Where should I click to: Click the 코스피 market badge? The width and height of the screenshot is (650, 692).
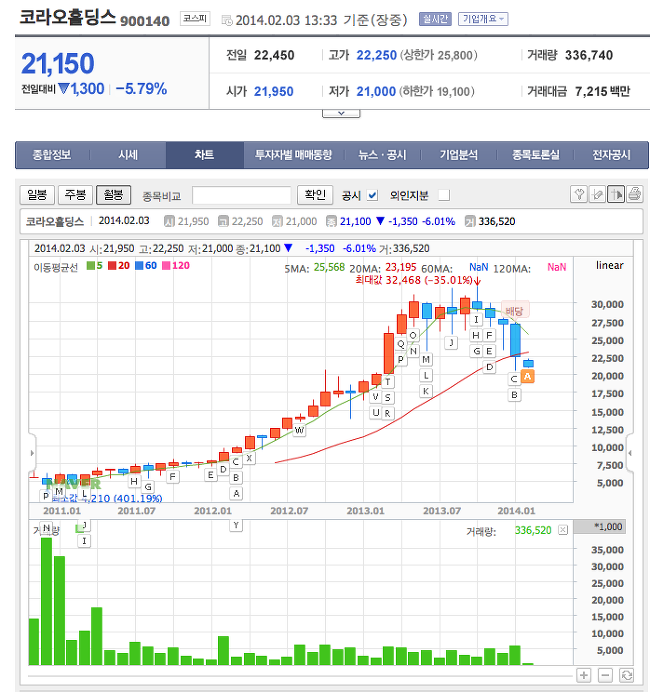tap(195, 19)
